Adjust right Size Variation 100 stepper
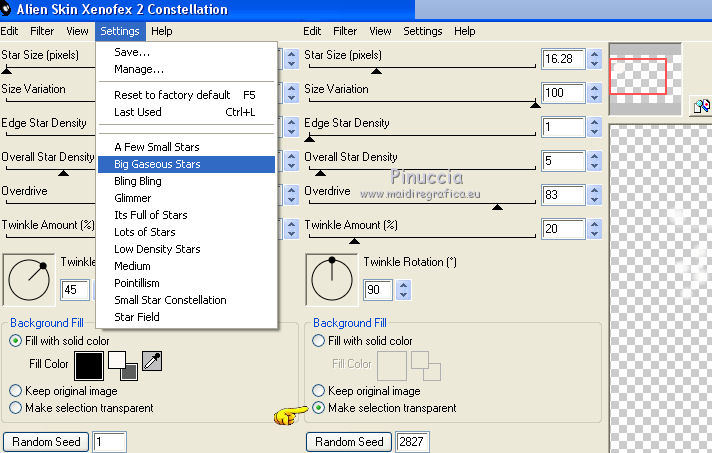 tap(595, 94)
